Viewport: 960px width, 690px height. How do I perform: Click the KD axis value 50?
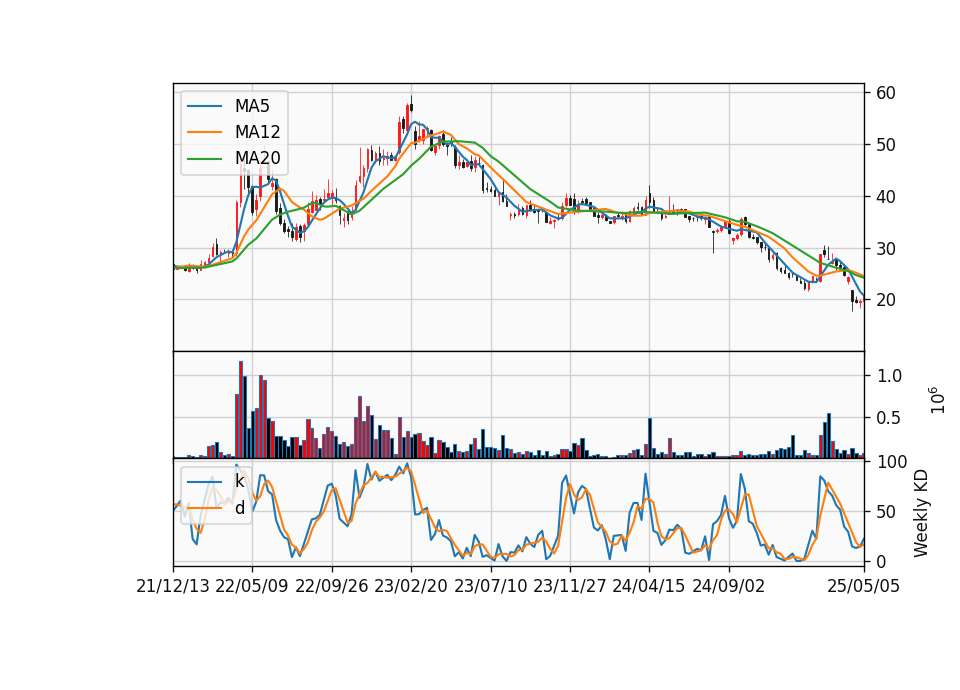[886, 512]
